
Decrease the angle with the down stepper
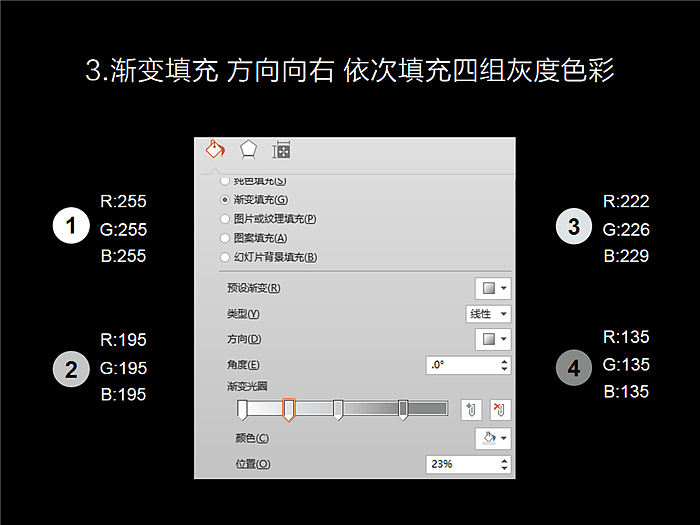coord(504,369)
